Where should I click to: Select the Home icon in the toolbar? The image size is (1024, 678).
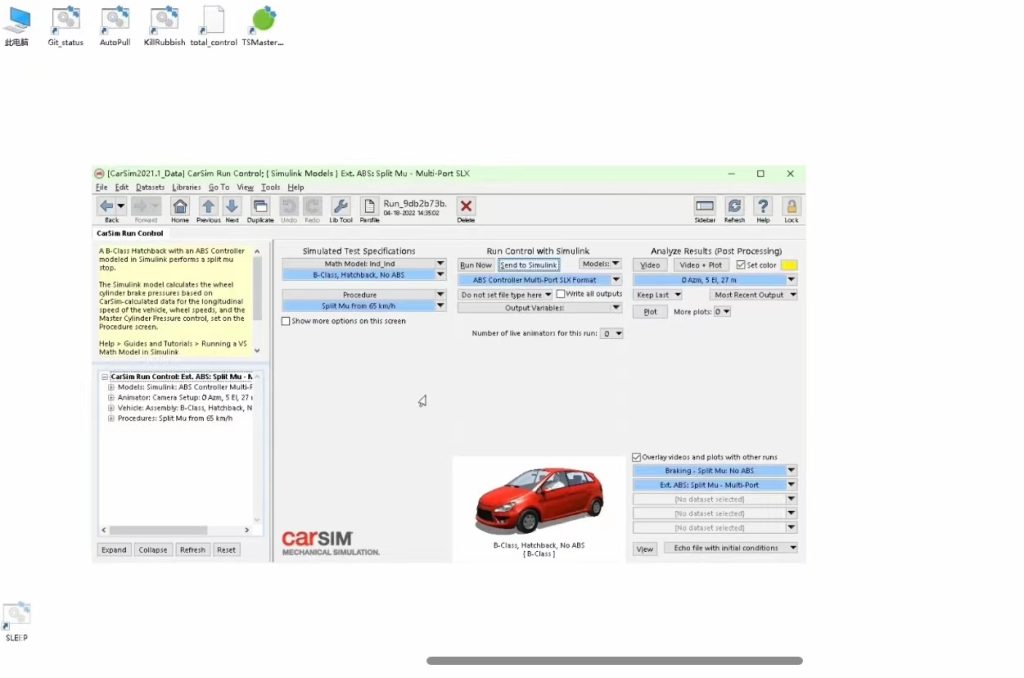[181, 208]
